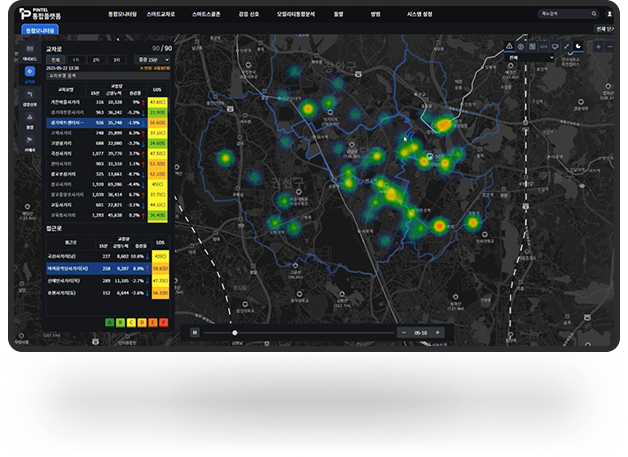Select the 교차로 sidebar icon

tap(28, 71)
